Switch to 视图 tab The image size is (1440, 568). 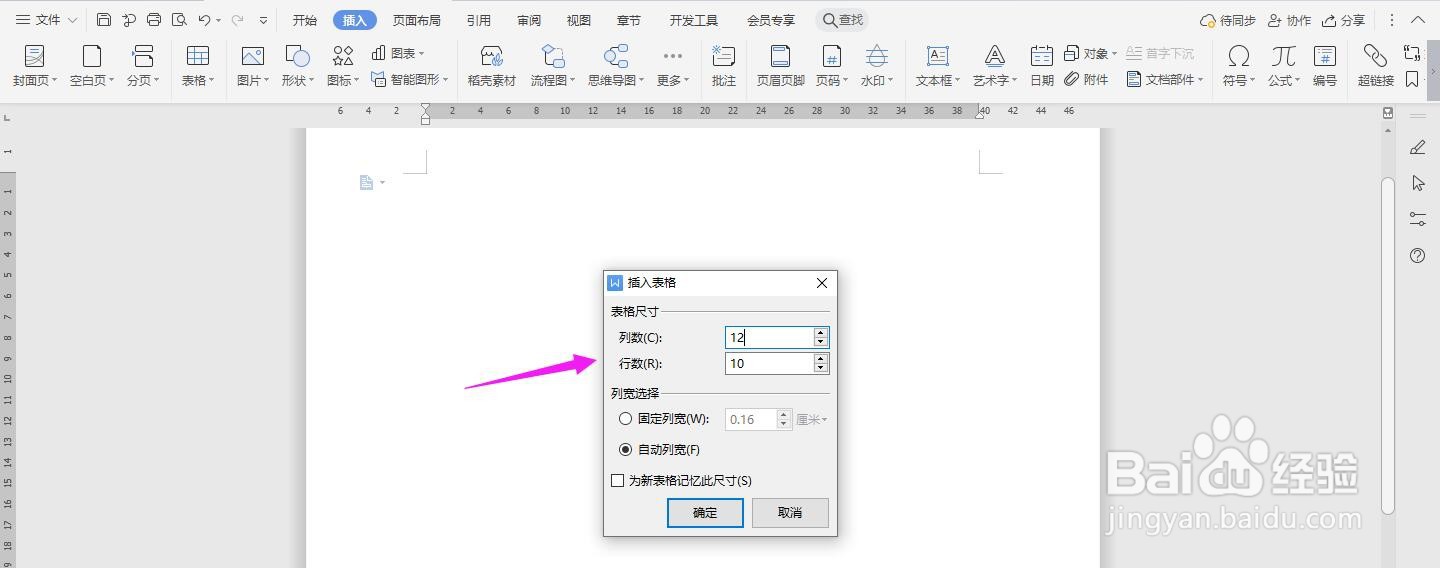click(579, 20)
